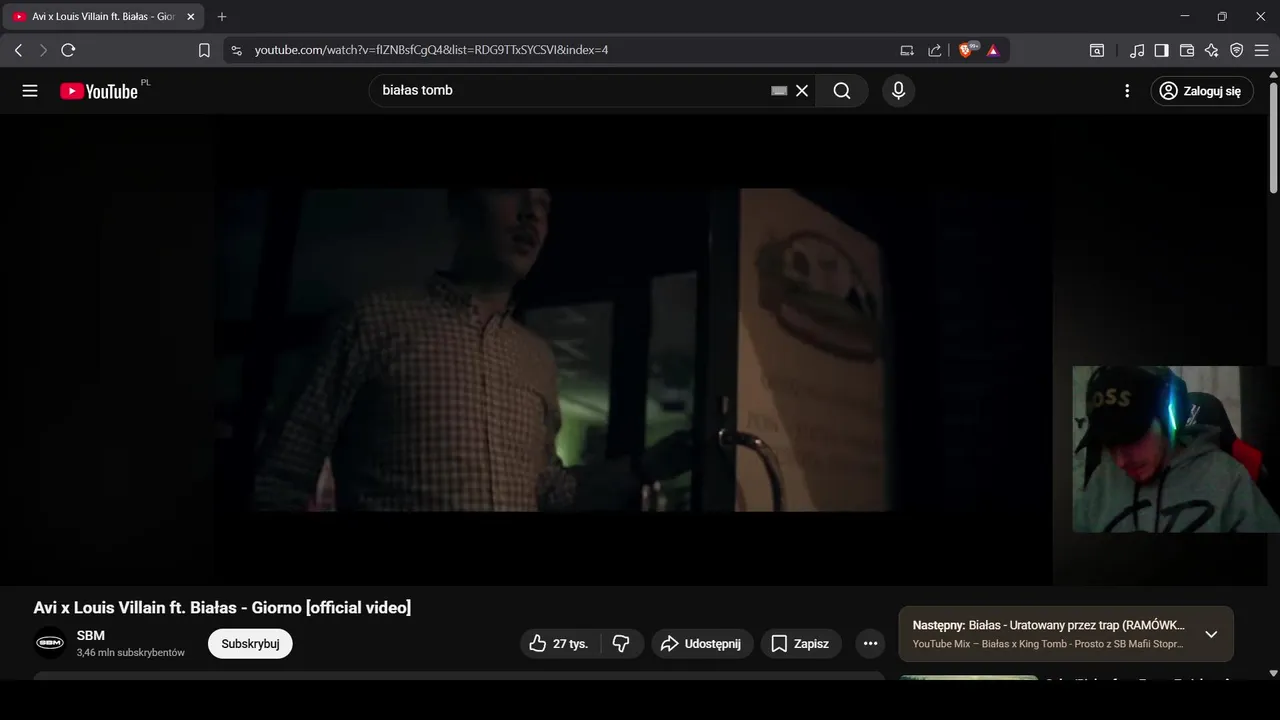Open the SBM channel name link
The height and width of the screenshot is (720, 1280).
[x=91, y=636]
